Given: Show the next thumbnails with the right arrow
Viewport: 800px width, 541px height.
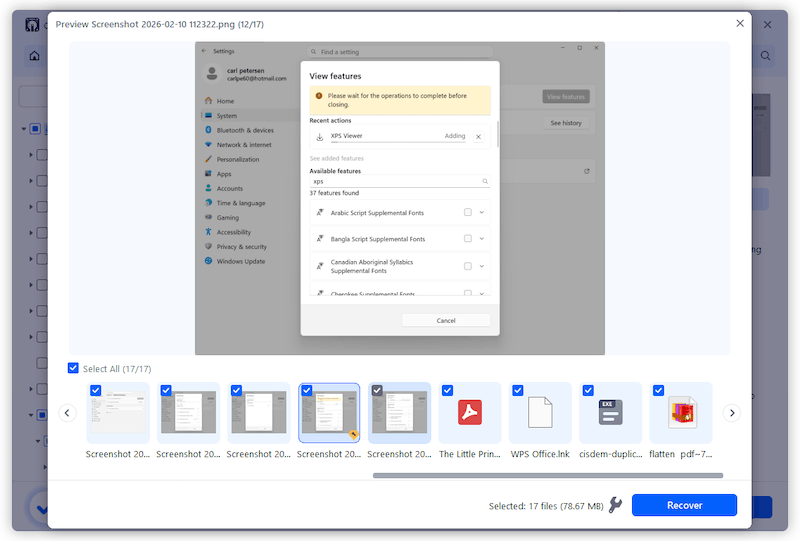Looking at the screenshot, I should [x=732, y=413].
